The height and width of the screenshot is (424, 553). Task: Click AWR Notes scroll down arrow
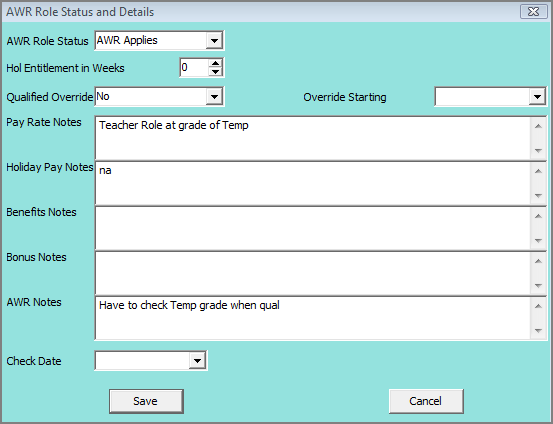(538, 331)
